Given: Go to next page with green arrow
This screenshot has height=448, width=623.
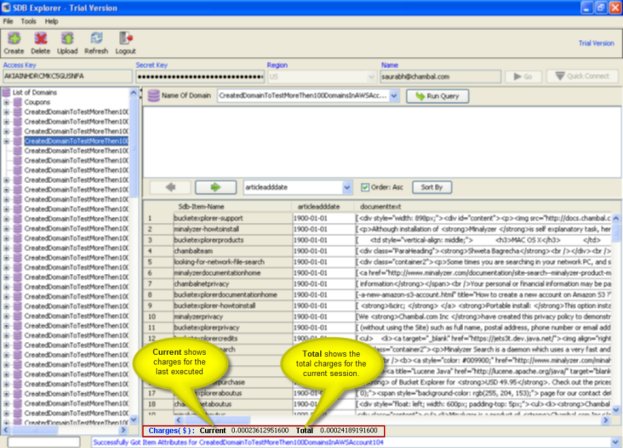Looking at the screenshot, I should pyautogui.click(x=216, y=187).
